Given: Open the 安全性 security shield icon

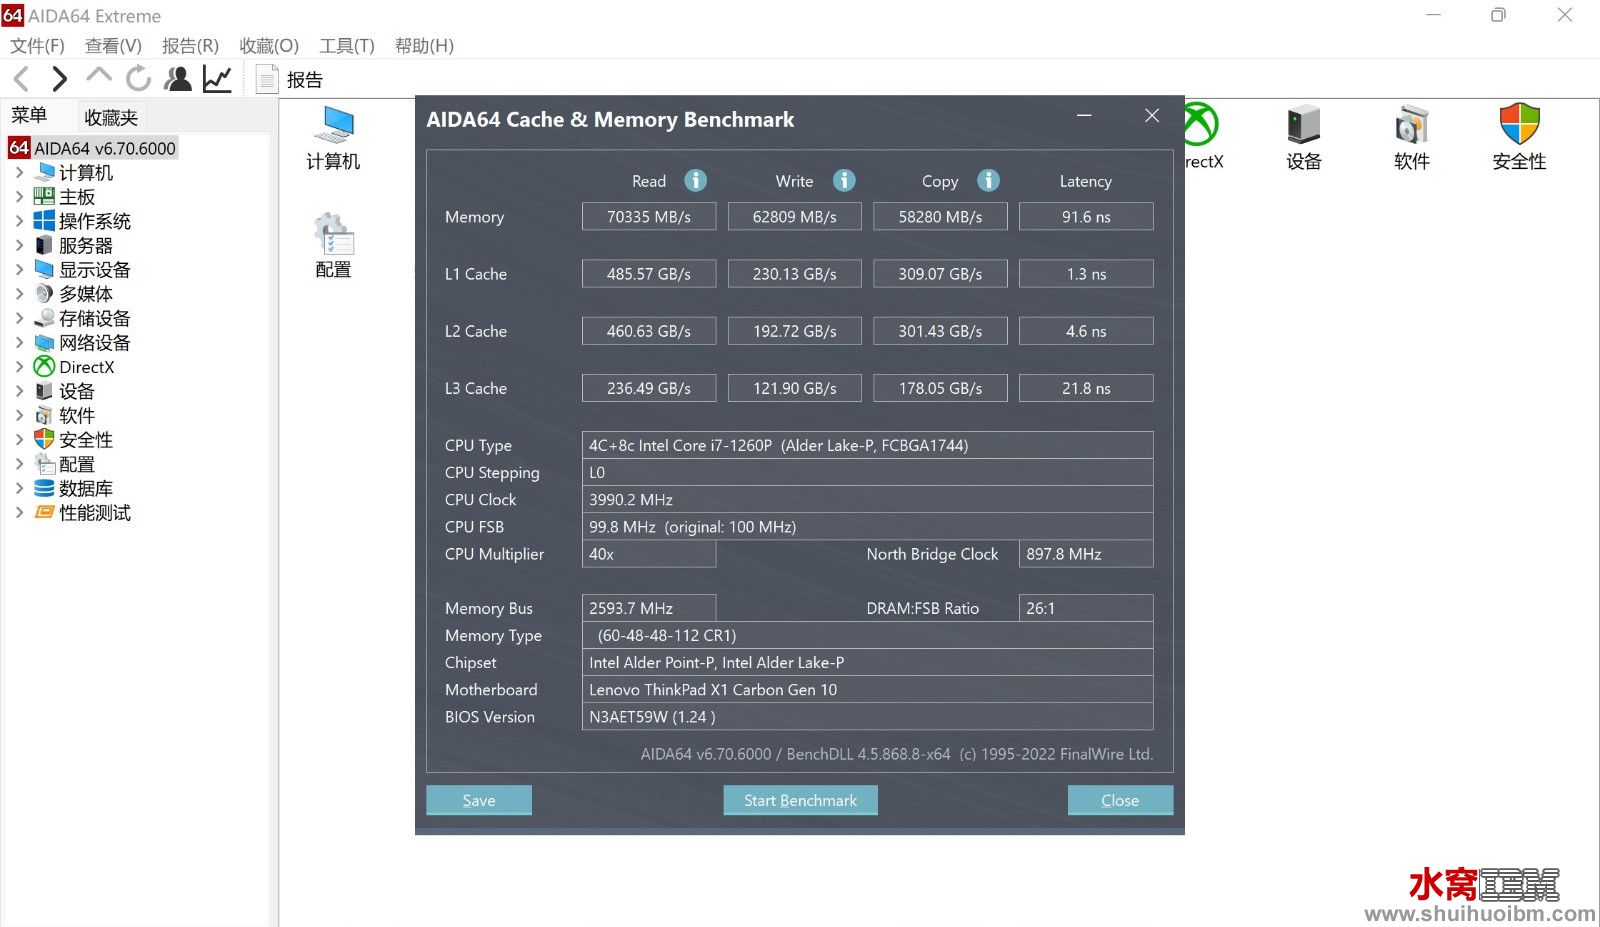Looking at the screenshot, I should click(1519, 138).
